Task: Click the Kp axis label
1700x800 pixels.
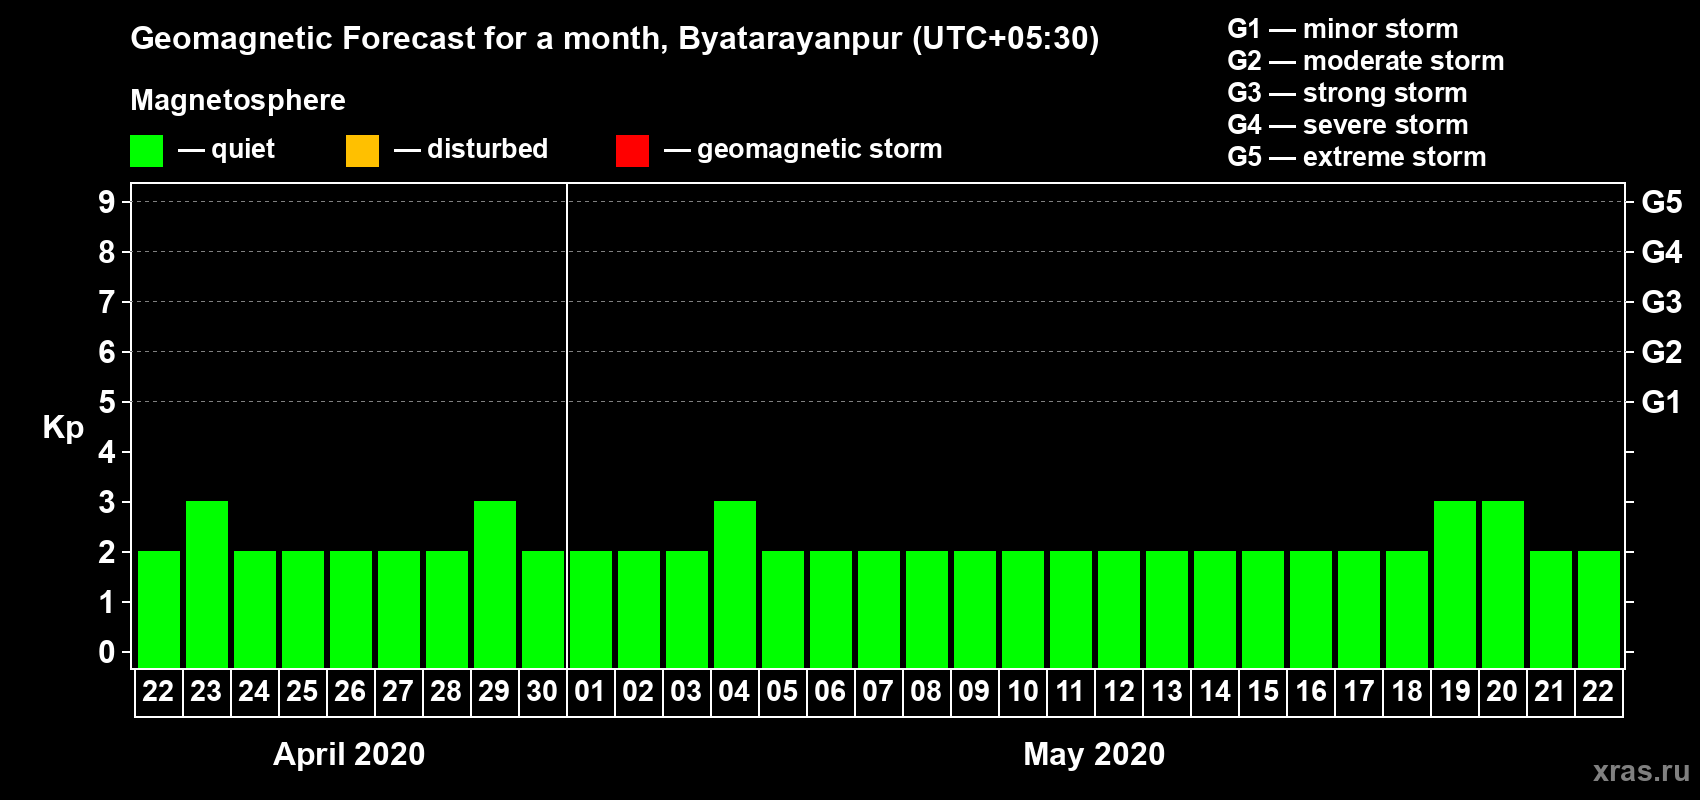Action: tap(63, 428)
